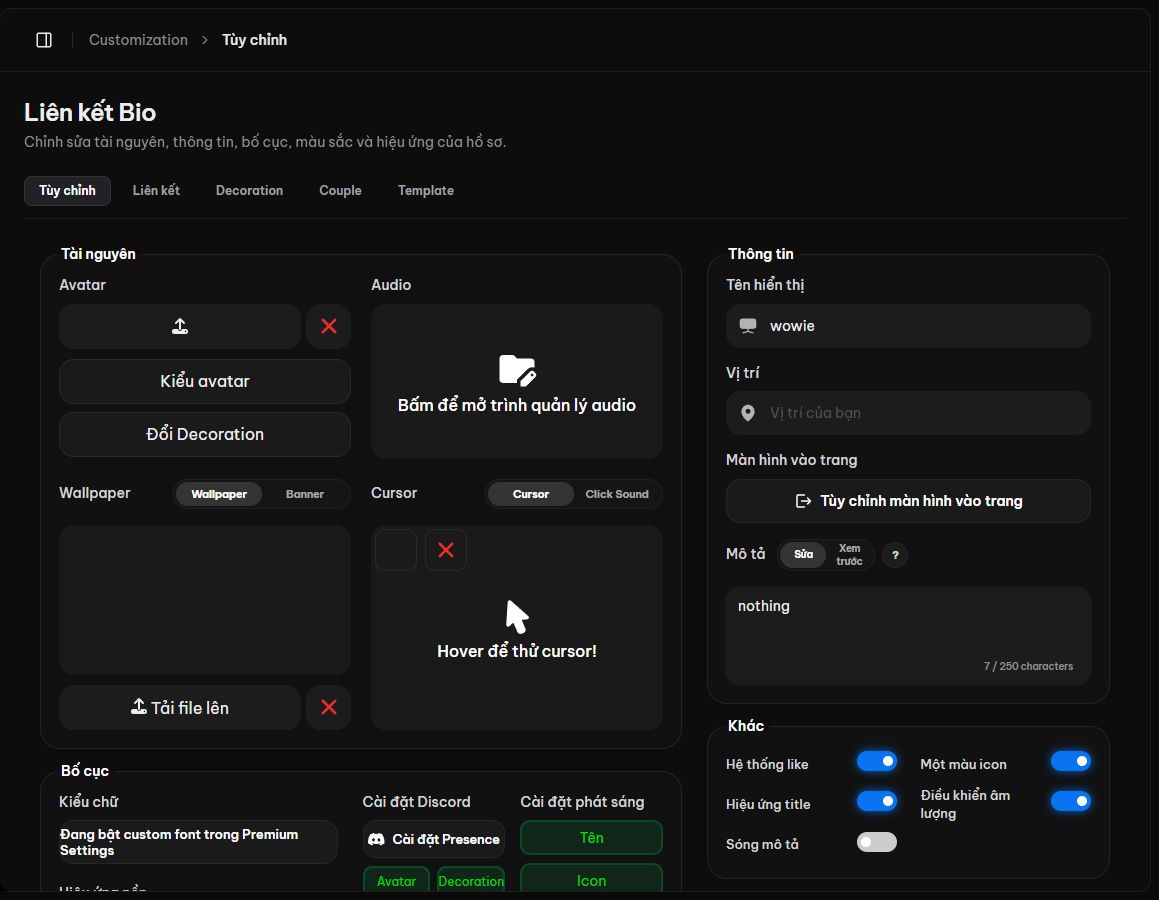The height and width of the screenshot is (900, 1159).
Task: Delete cursor with the red X
Action: 446,550
